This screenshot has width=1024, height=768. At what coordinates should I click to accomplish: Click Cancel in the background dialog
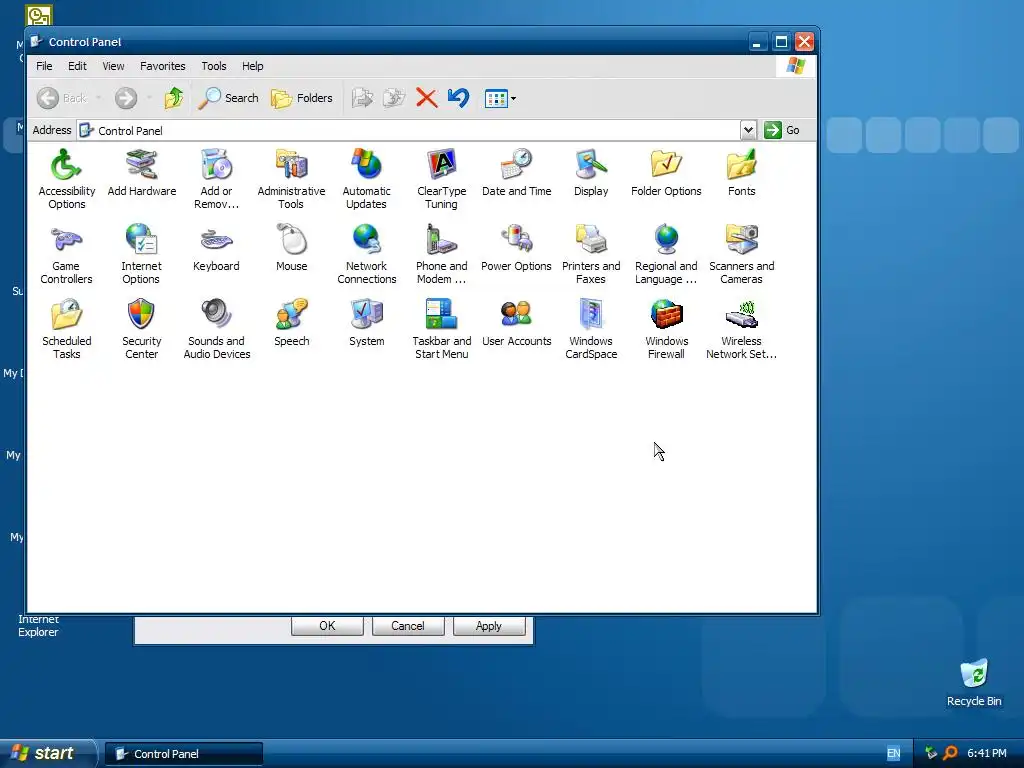pos(408,626)
